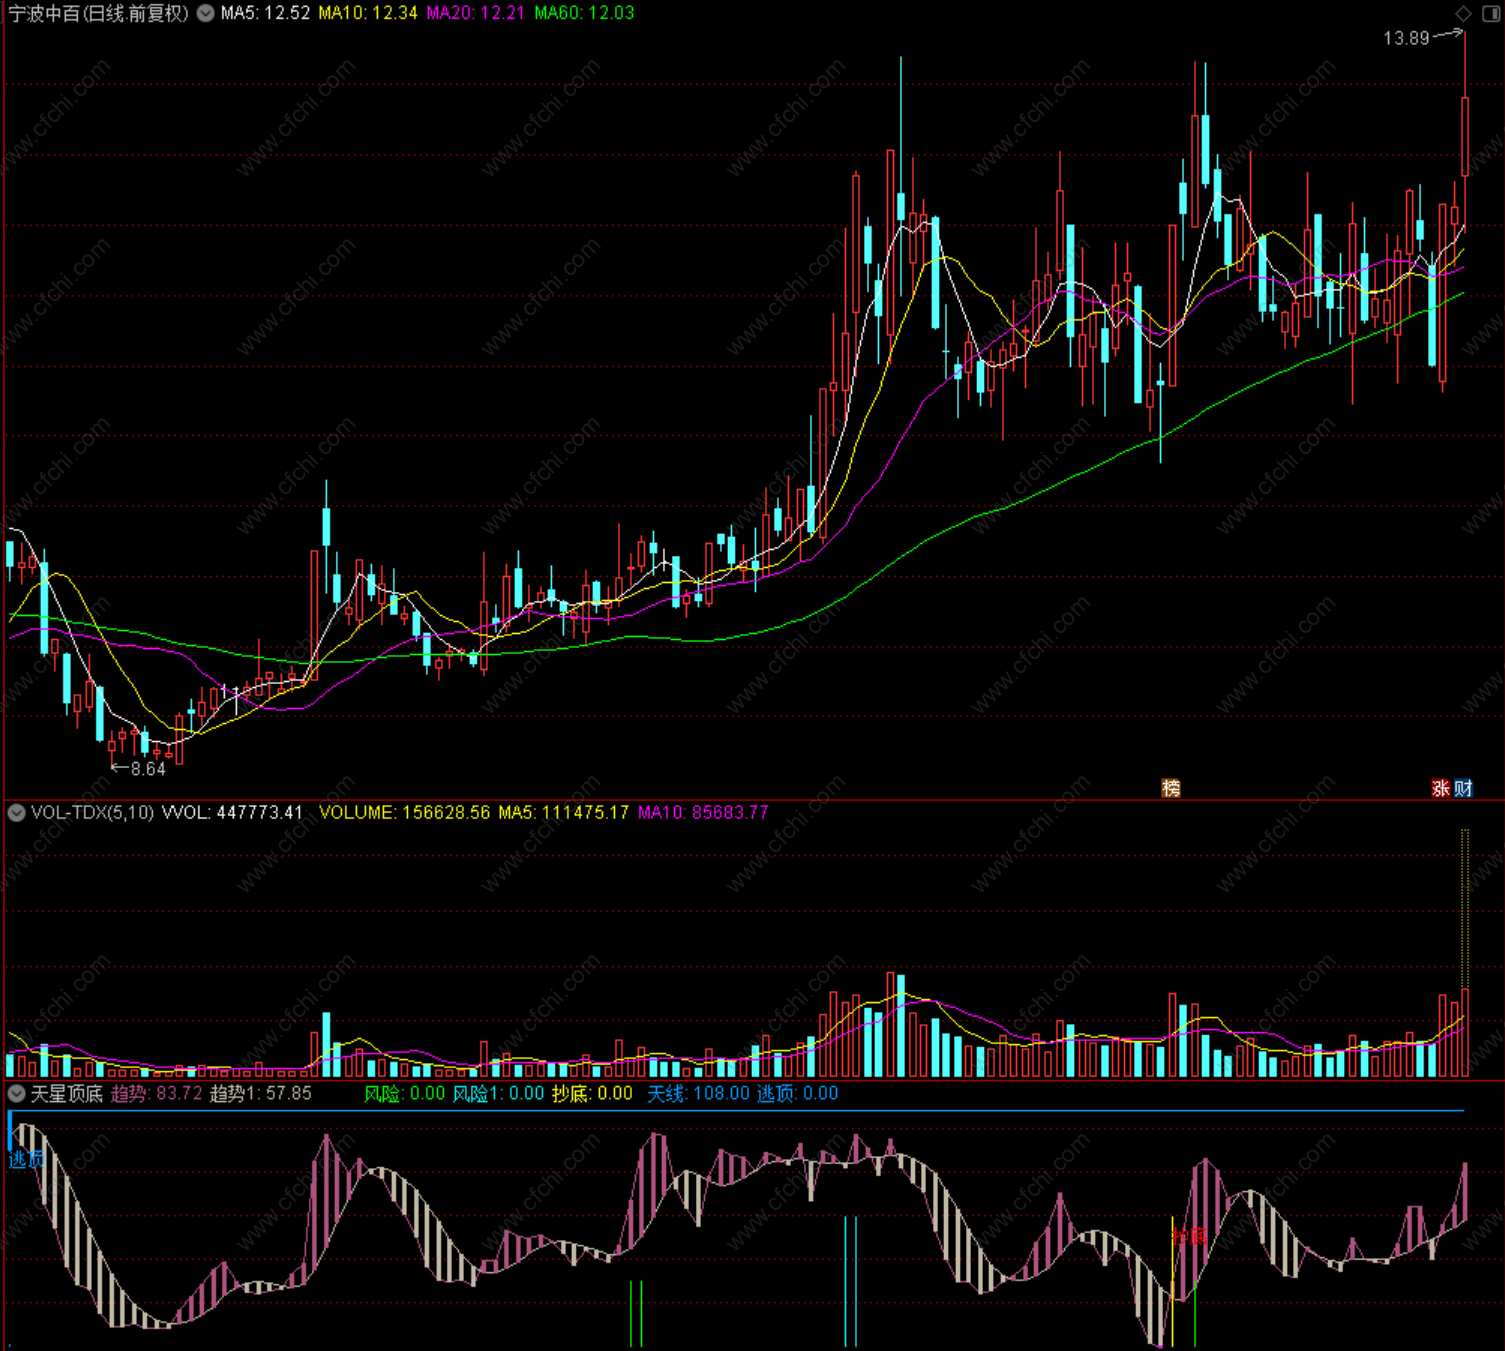Open the 涨 marker icon
This screenshot has width=1505, height=1351.
(x=1441, y=788)
